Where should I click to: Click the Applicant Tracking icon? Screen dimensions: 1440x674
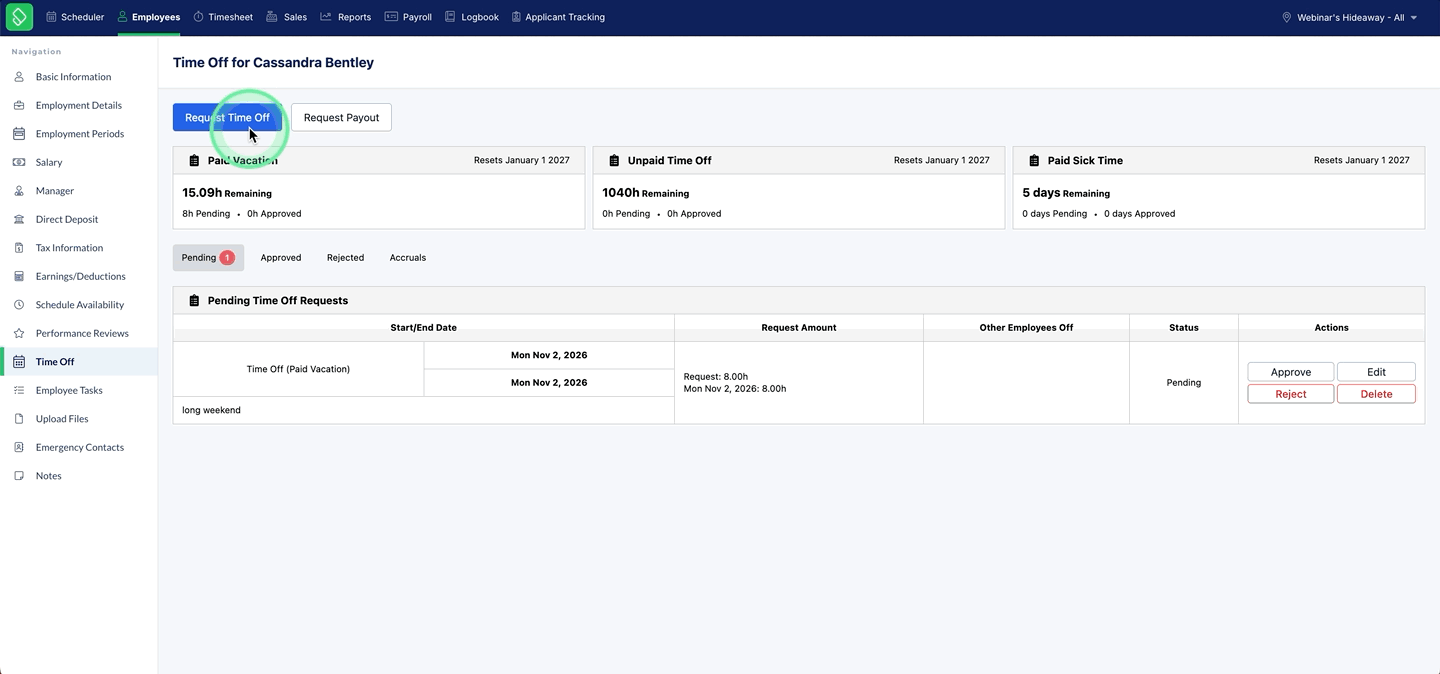(516, 17)
